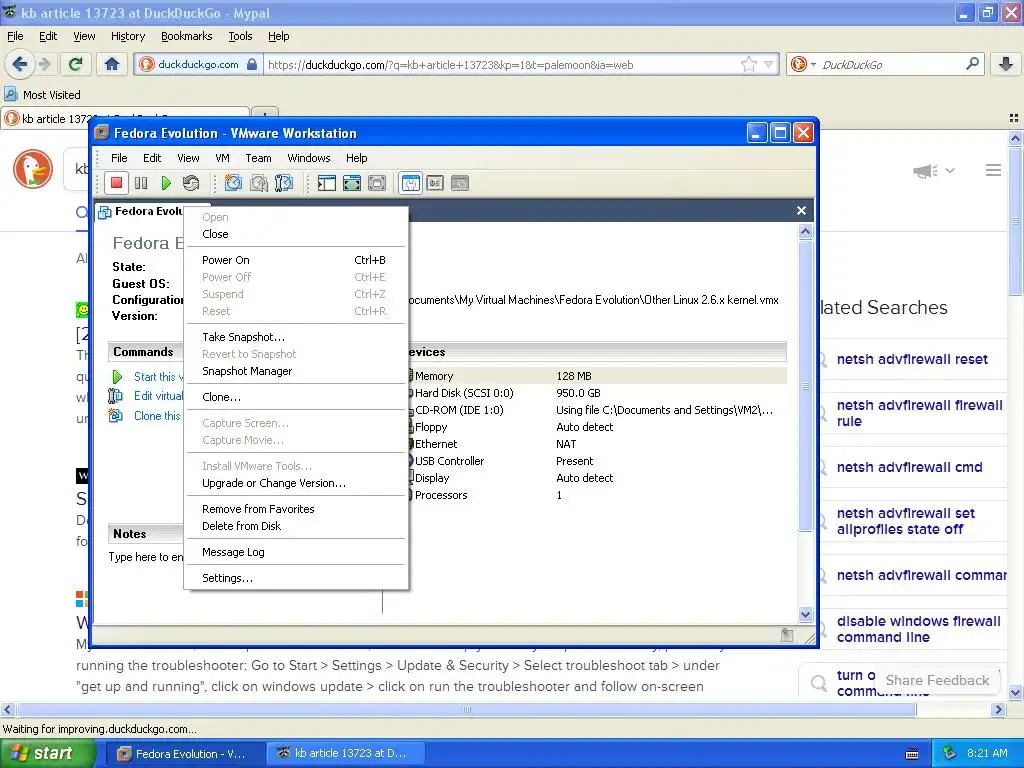Click the browser Forward arrow button
Image resolution: width=1024 pixels, height=768 pixels.
point(44,64)
